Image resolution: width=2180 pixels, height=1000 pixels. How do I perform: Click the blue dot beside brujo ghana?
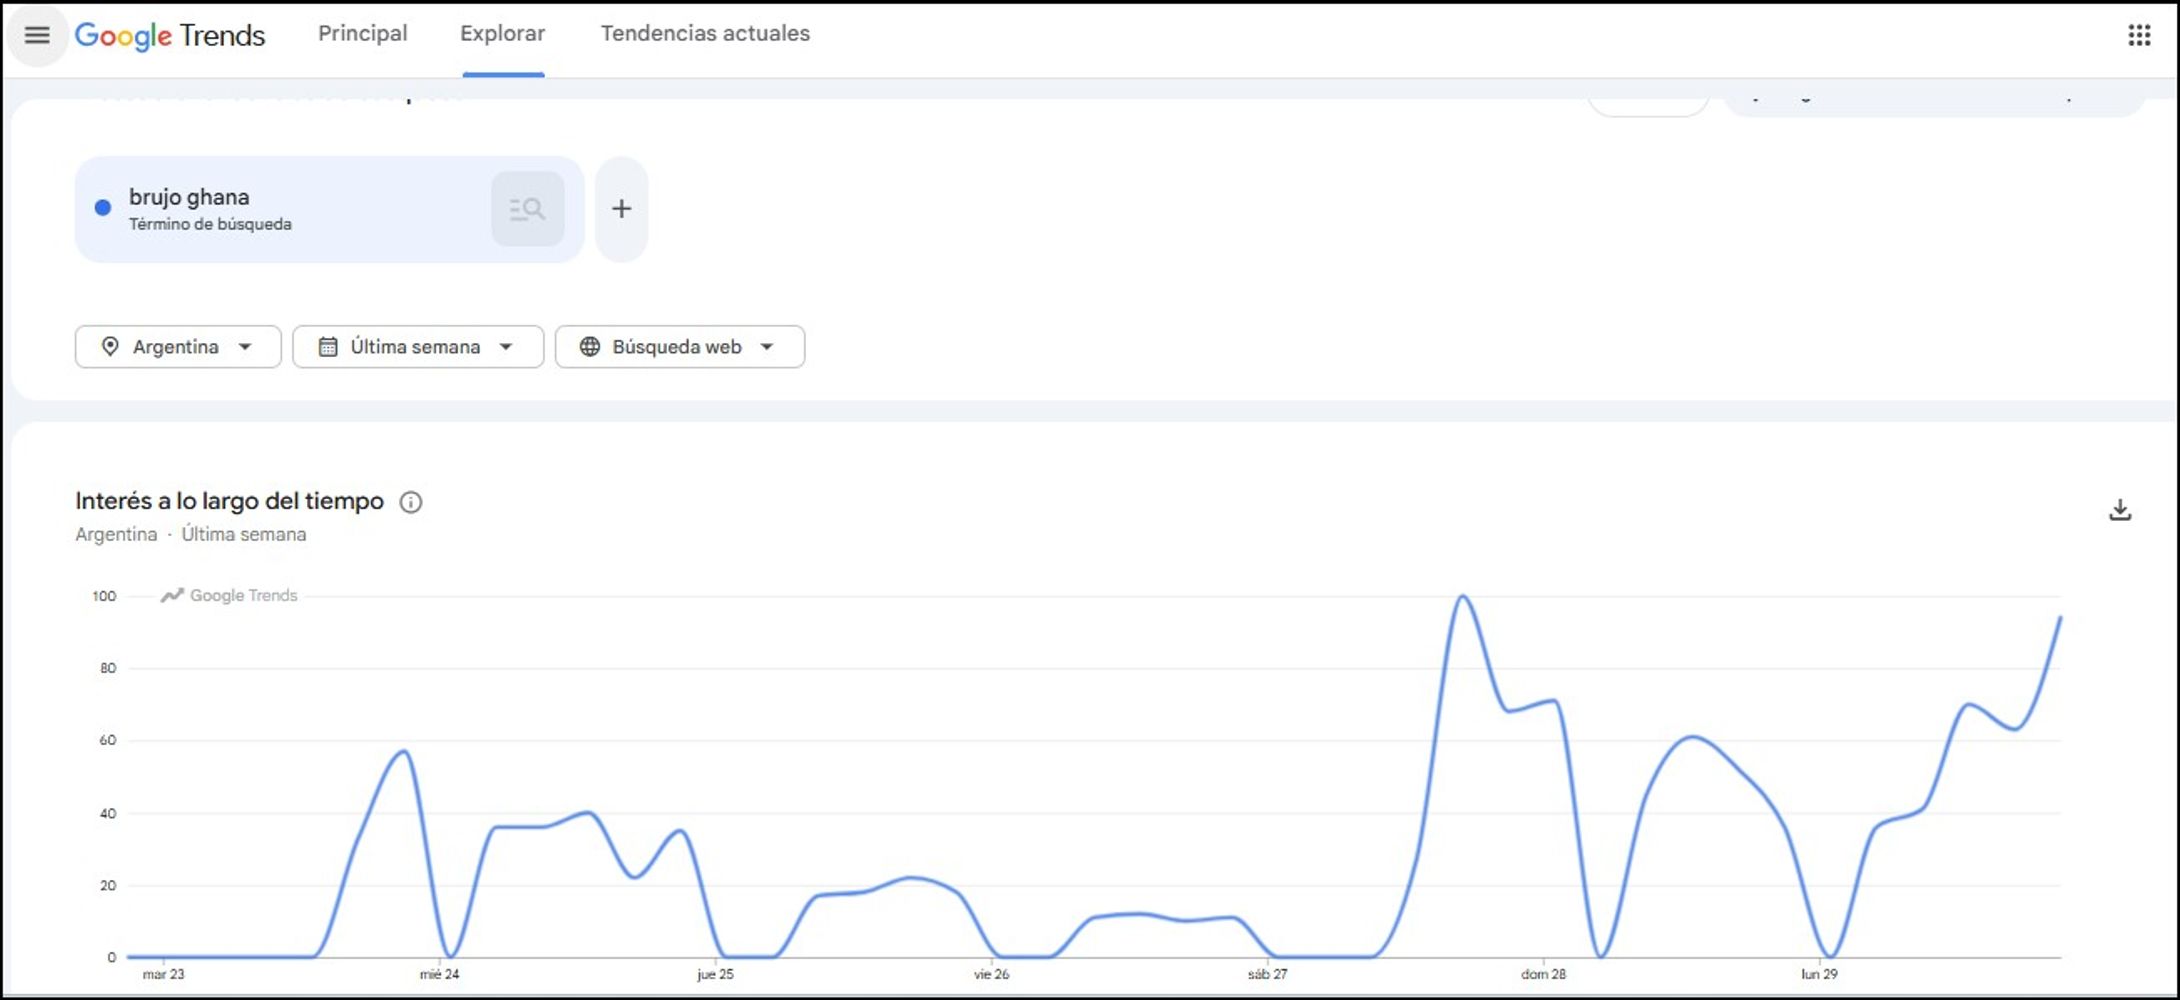click(x=102, y=208)
